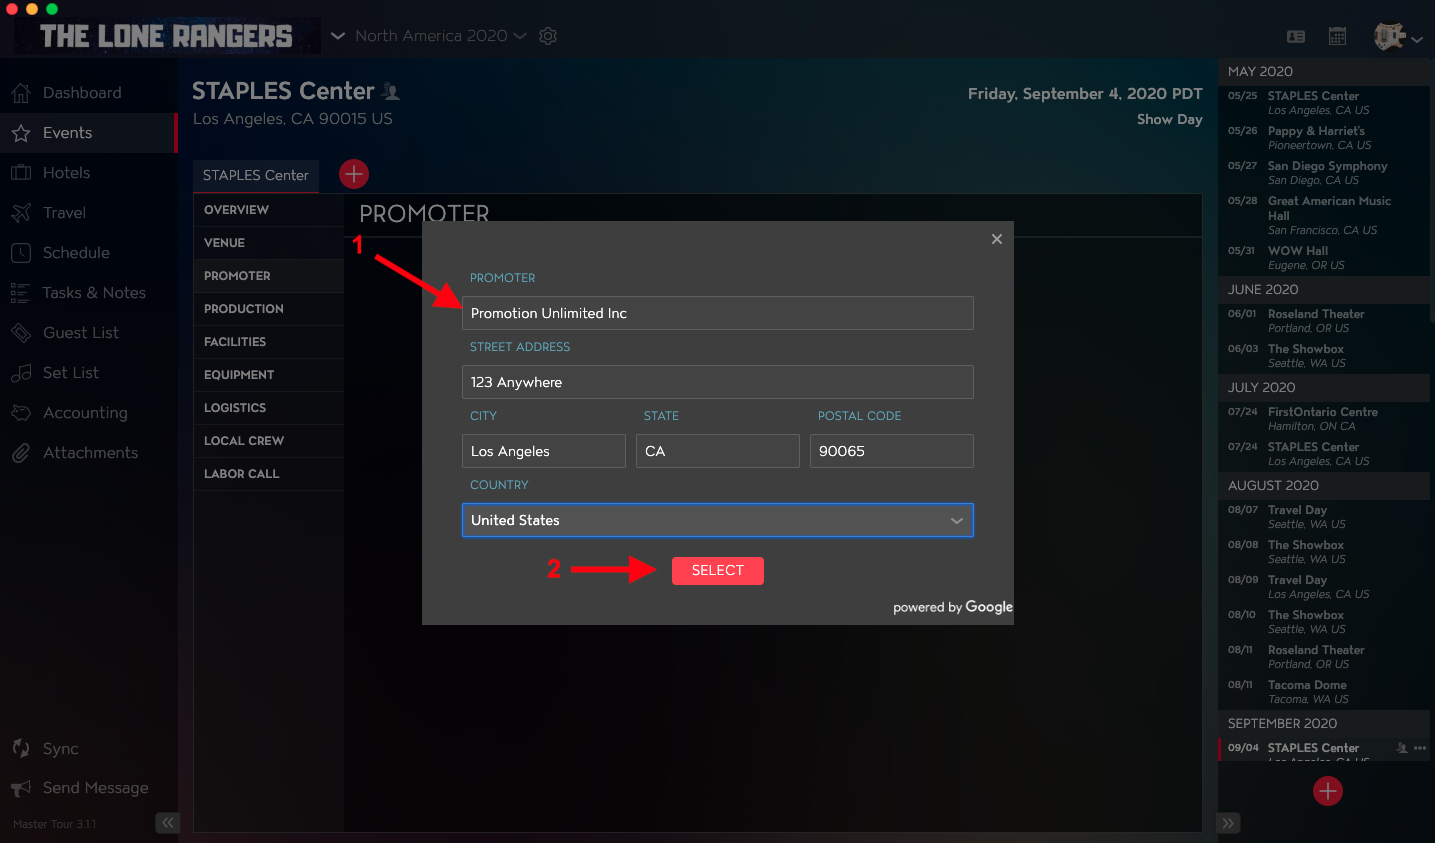1435x843 pixels.
Task: Select 06/01 Roseland Theater event
Action: click(1324, 321)
